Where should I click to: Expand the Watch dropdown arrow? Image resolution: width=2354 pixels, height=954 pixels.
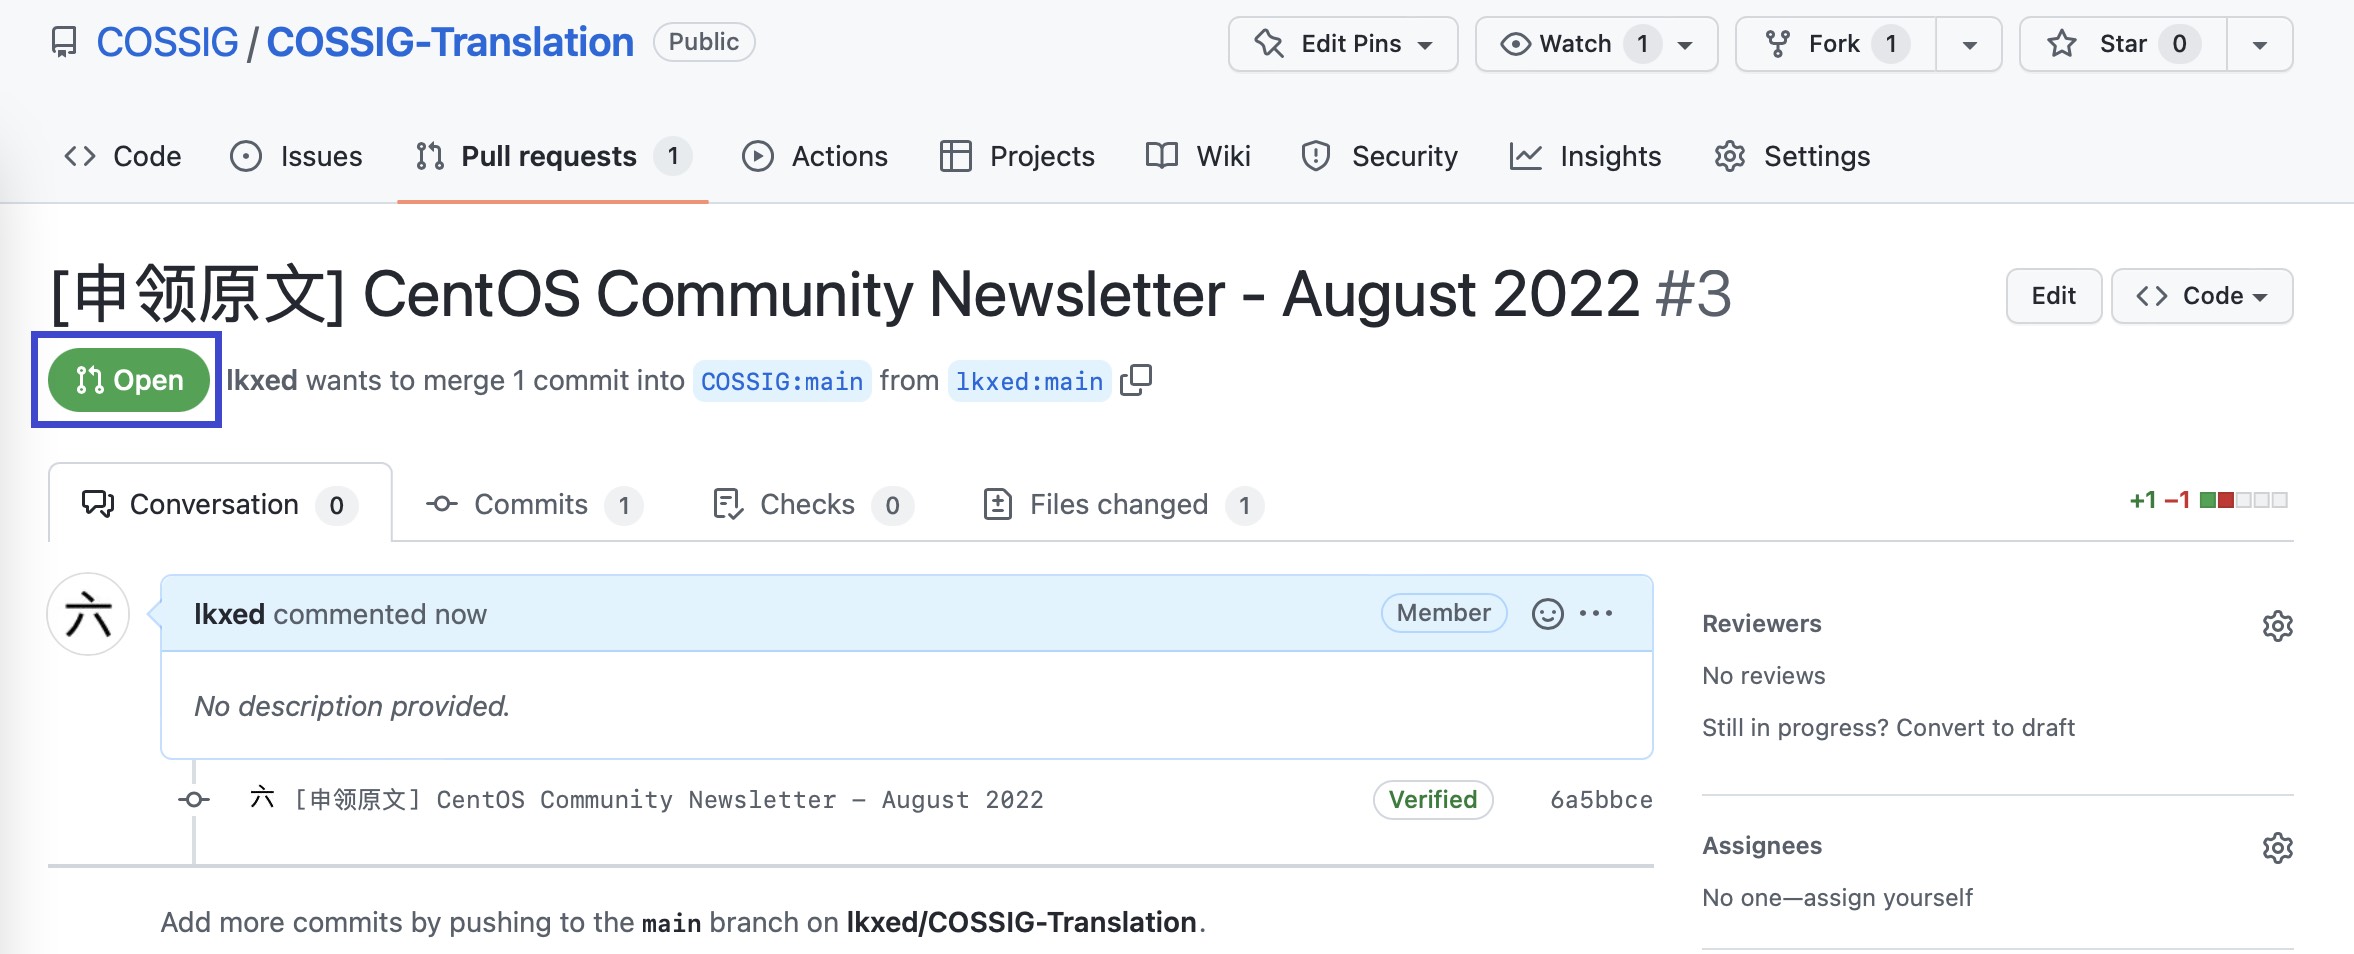pyautogui.click(x=1685, y=45)
